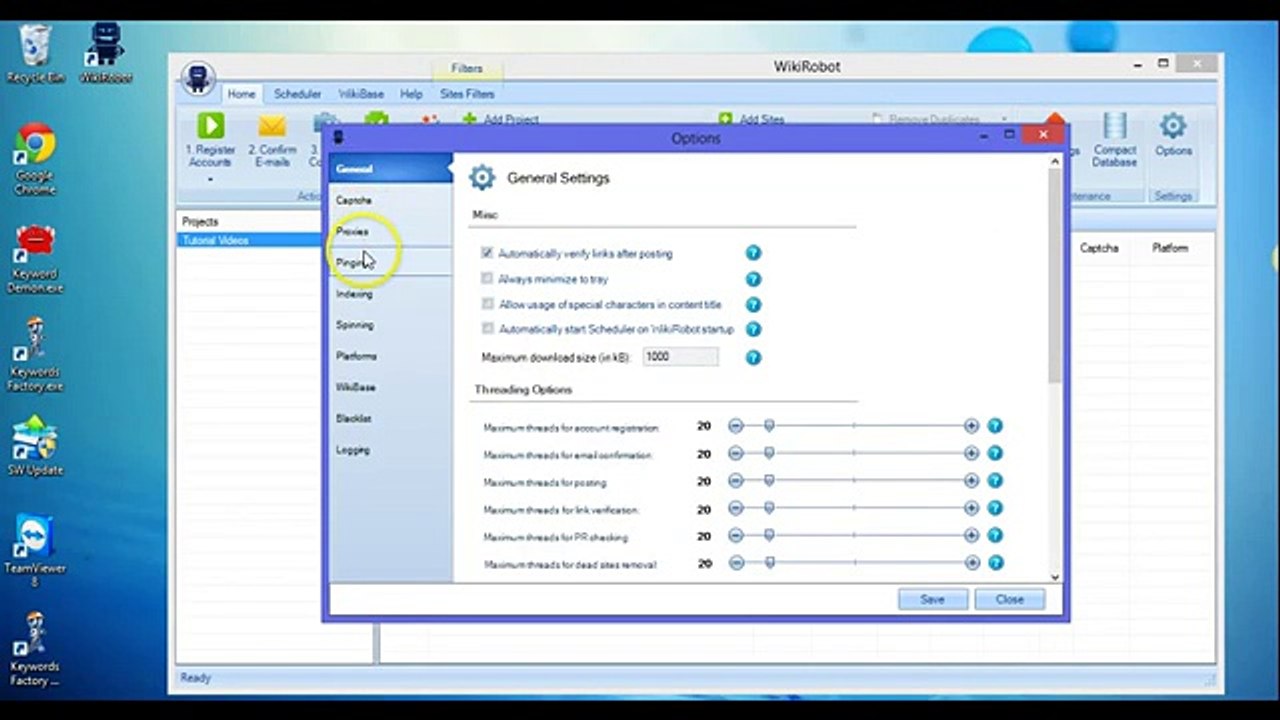Select the WikiBase options category
Image resolution: width=1280 pixels, height=720 pixels.
tap(391, 387)
